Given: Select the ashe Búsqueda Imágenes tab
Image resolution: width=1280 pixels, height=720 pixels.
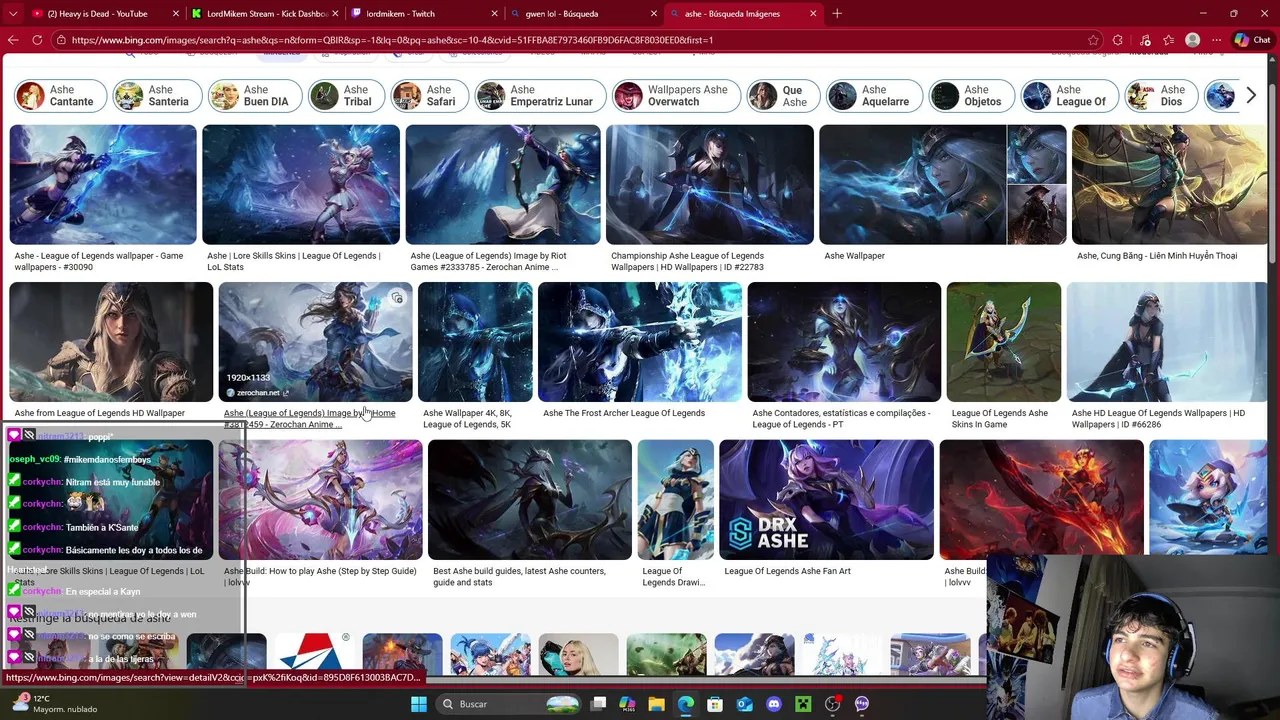Looking at the screenshot, I should (743, 14).
